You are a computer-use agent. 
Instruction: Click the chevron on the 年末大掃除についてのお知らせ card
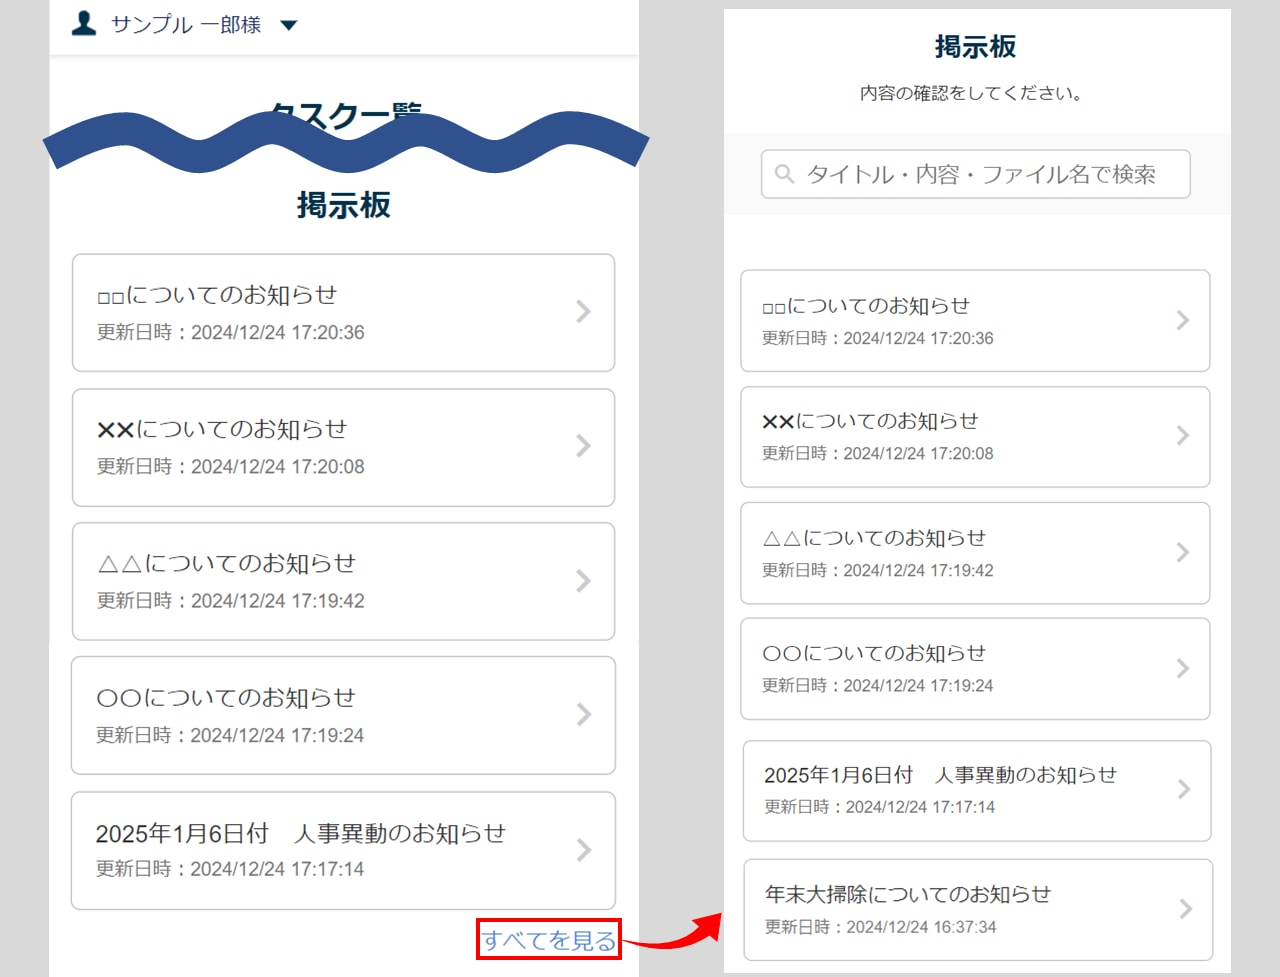[x=1185, y=909]
